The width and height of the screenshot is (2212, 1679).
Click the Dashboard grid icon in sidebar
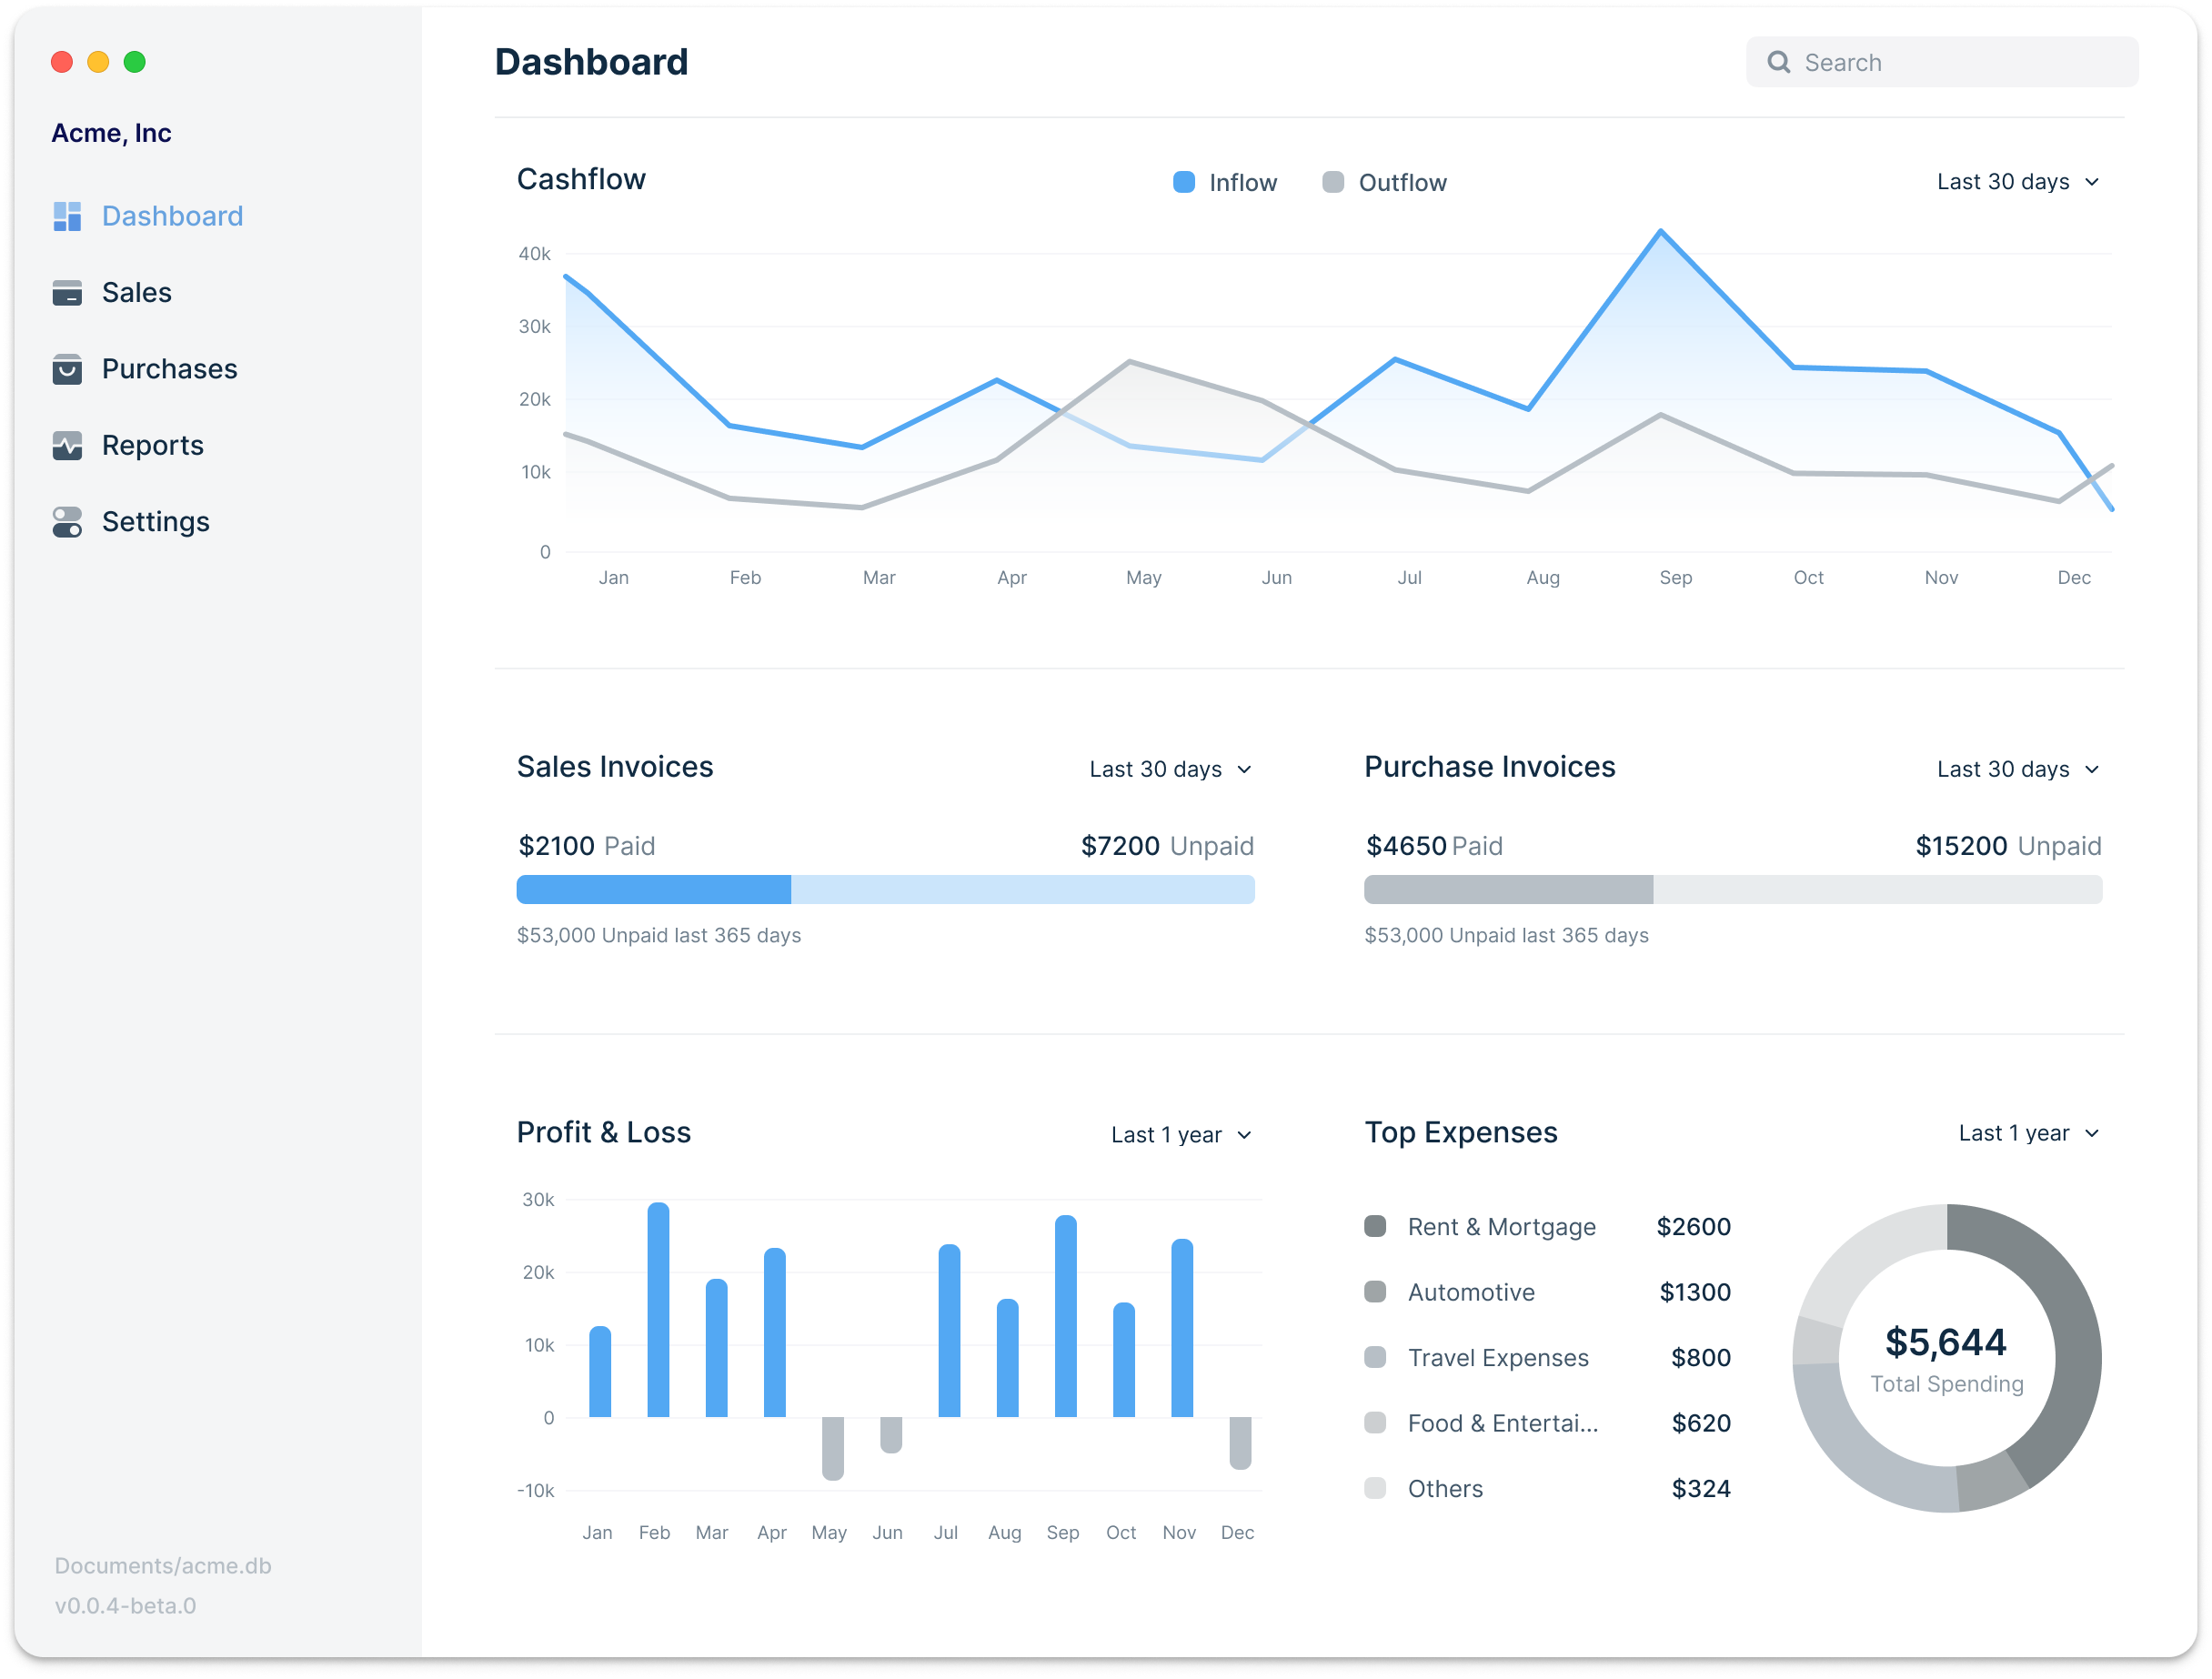click(67, 216)
